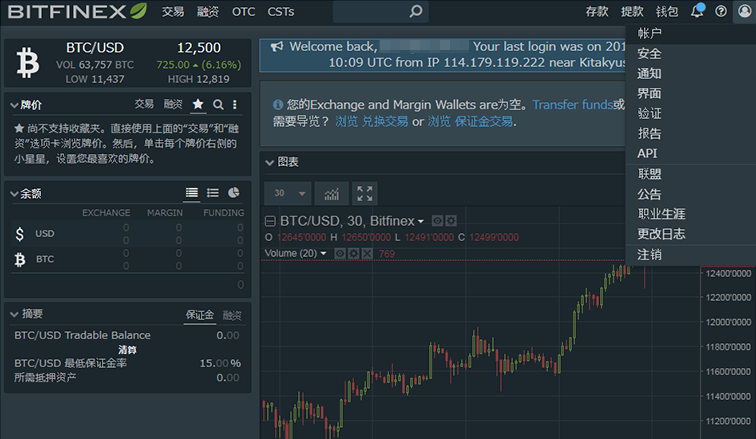
Task: Click the Transfer funds link
Action: 572,105
